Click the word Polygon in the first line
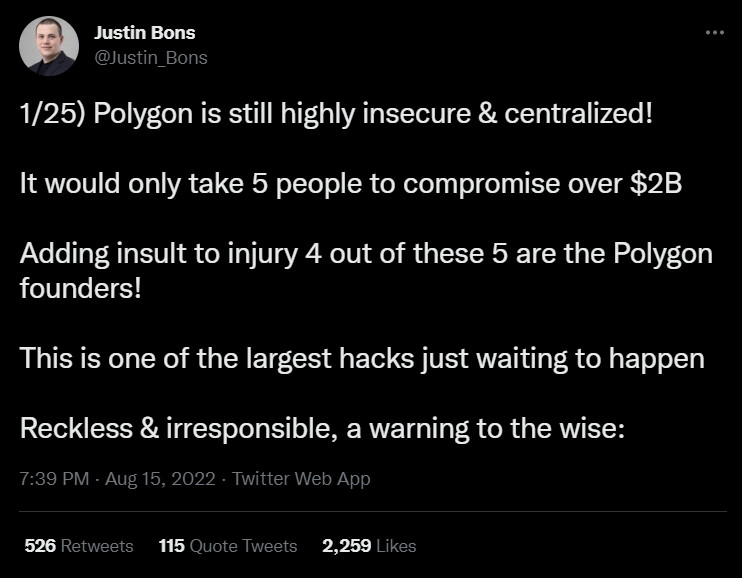 [x=143, y=115]
